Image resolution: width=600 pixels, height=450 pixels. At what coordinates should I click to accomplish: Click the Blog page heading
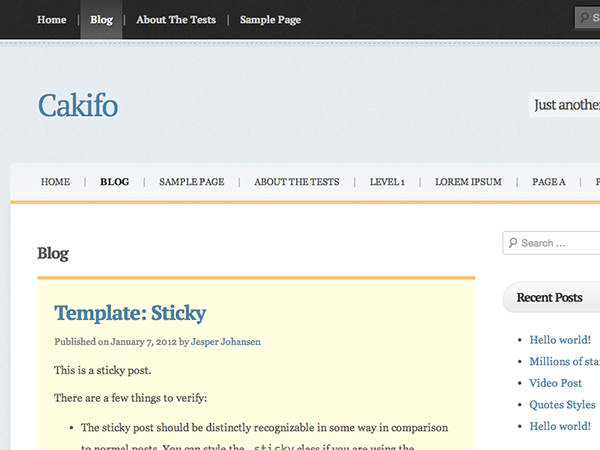point(53,254)
